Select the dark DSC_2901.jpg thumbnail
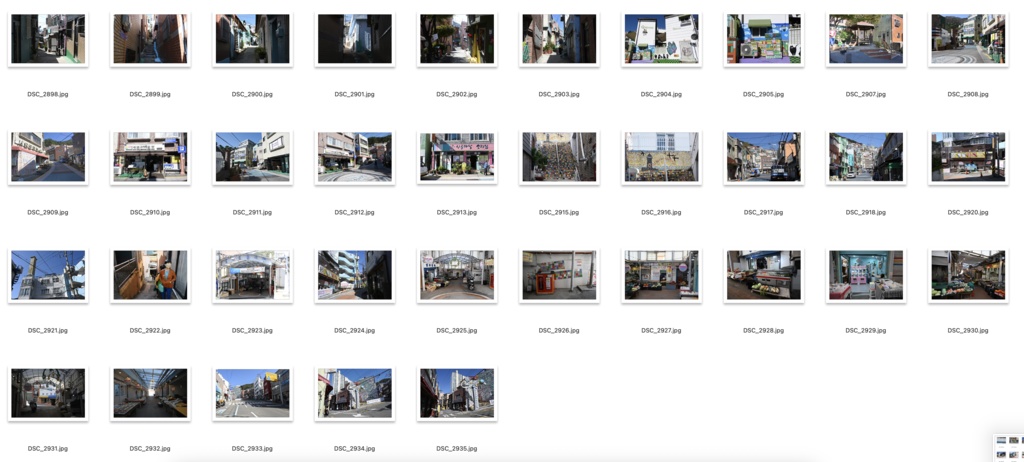 355,39
